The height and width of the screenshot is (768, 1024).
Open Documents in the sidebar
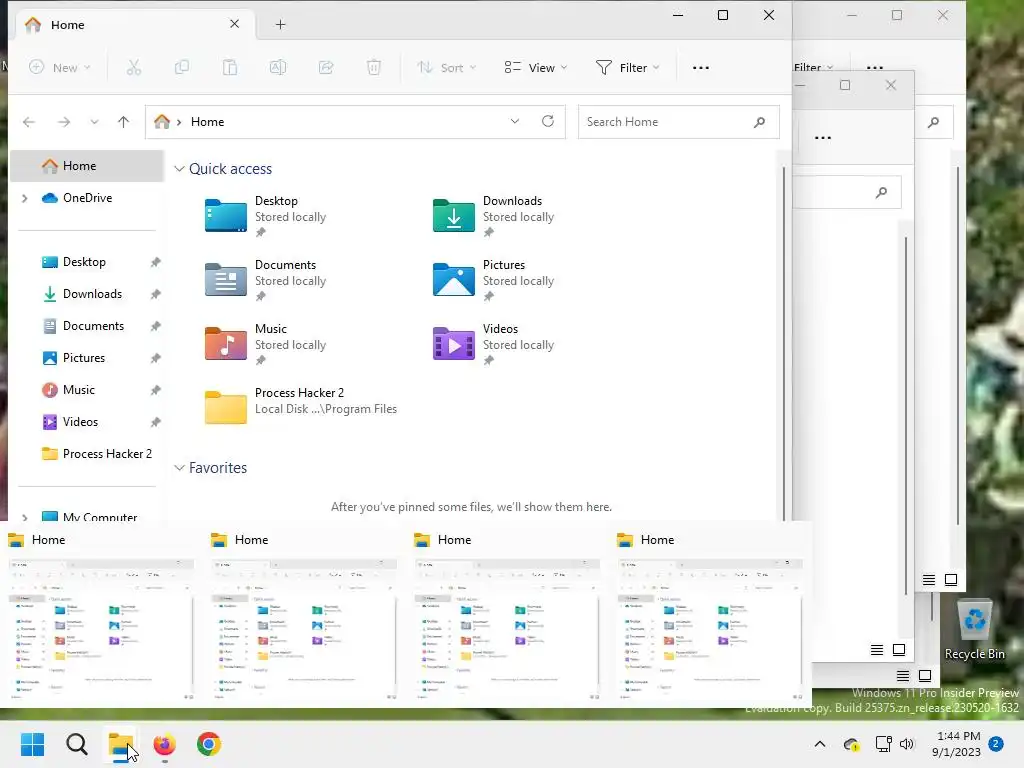tap(93, 326)
